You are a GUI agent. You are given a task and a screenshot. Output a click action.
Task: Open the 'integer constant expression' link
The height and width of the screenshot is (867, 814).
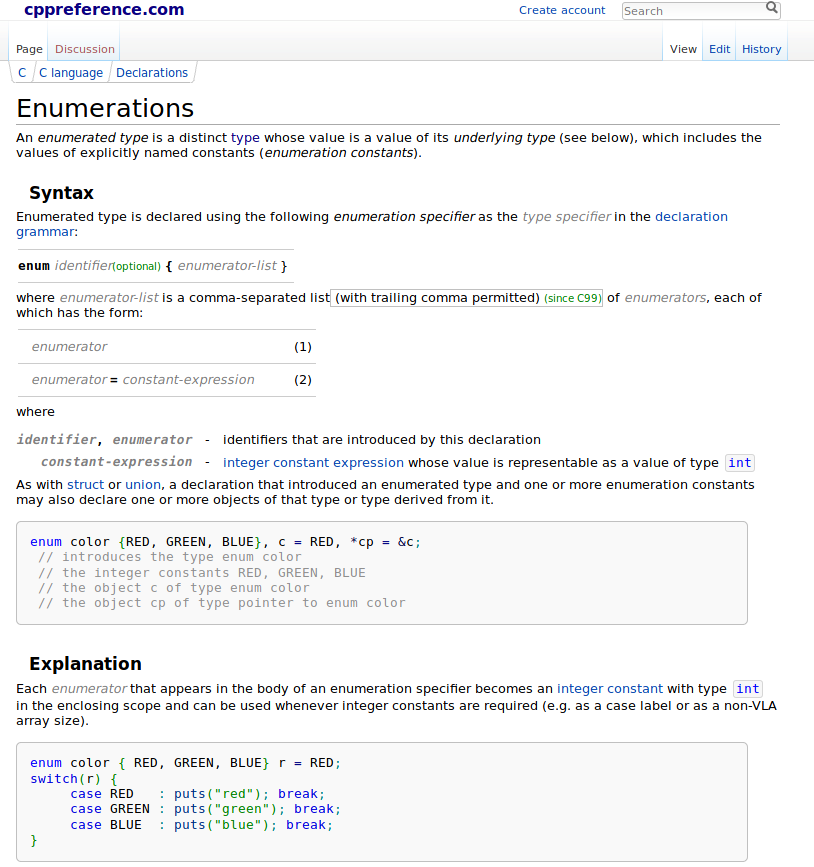tap(313, 463)
